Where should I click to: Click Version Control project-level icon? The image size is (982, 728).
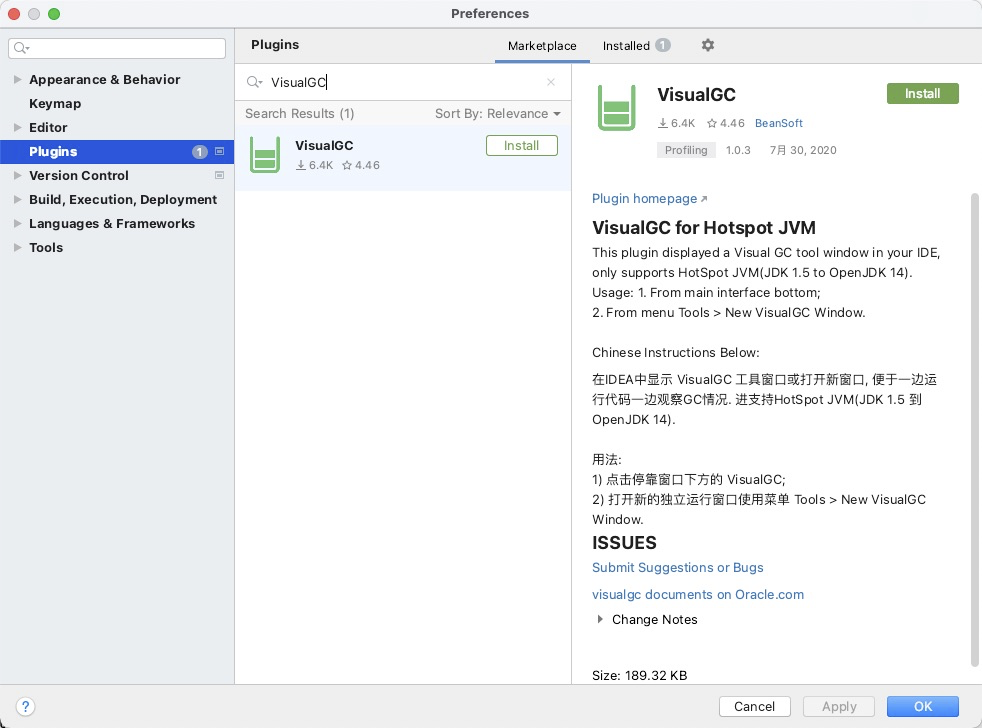[219, 175]
